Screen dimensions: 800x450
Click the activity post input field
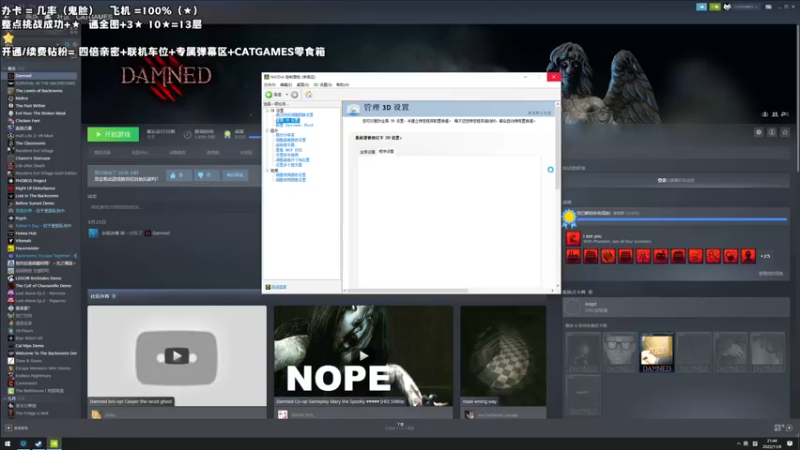[x=173, y=207]
